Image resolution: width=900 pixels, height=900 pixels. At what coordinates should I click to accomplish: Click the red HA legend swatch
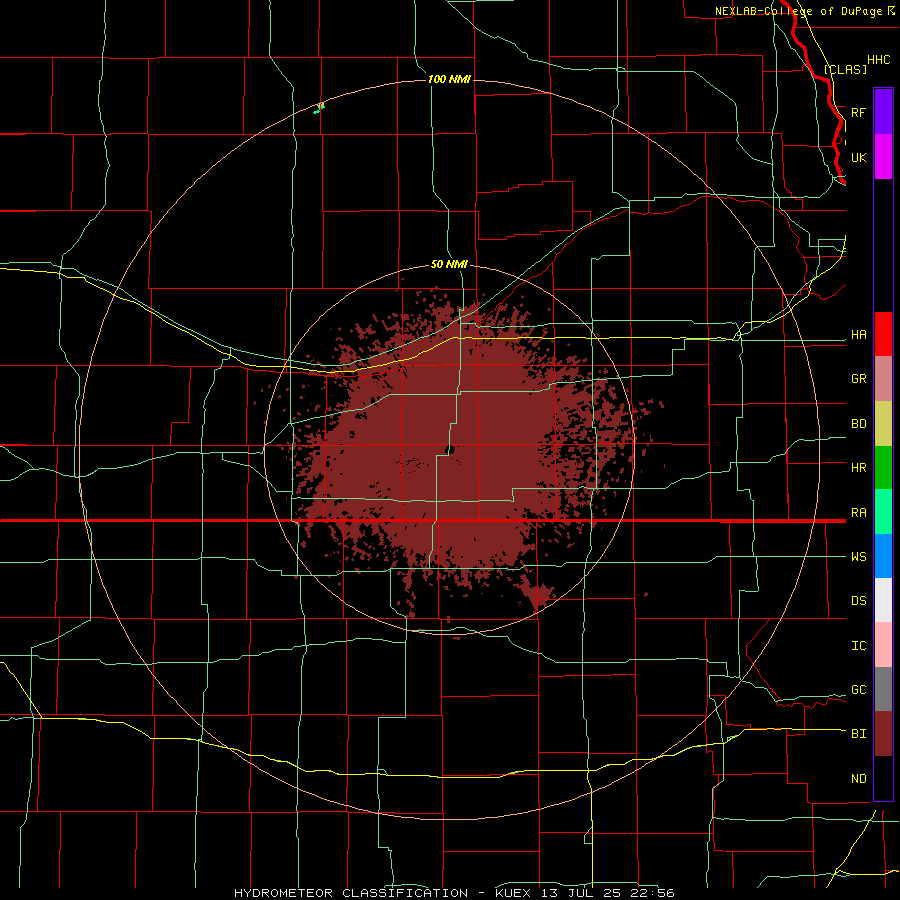point(883,334)
